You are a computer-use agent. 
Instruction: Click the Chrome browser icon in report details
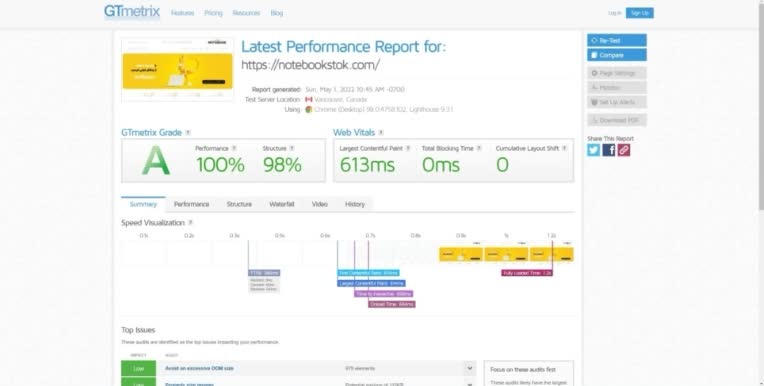coord(308,109)
